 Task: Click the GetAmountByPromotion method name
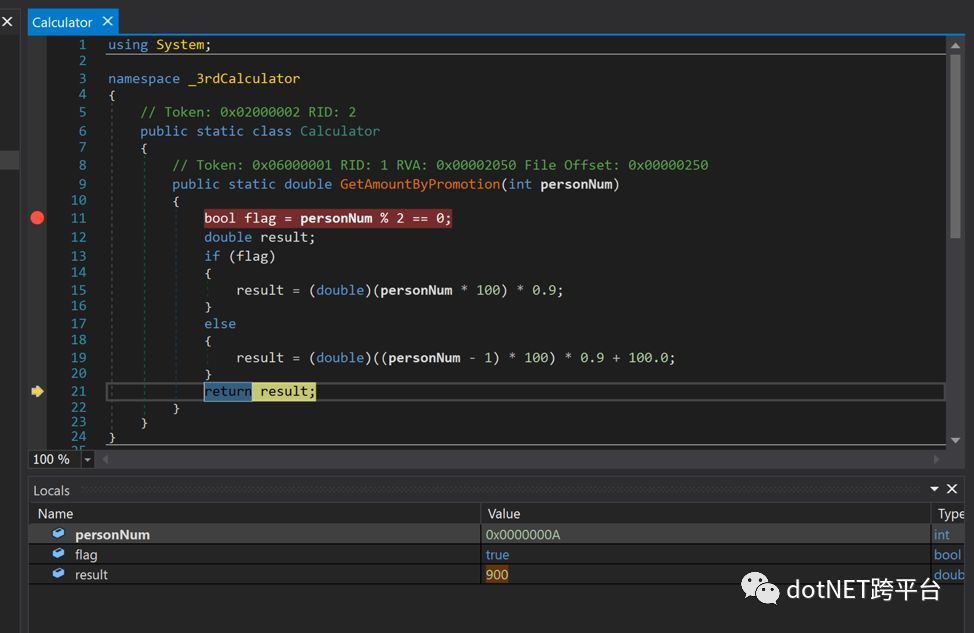(420, 184)
